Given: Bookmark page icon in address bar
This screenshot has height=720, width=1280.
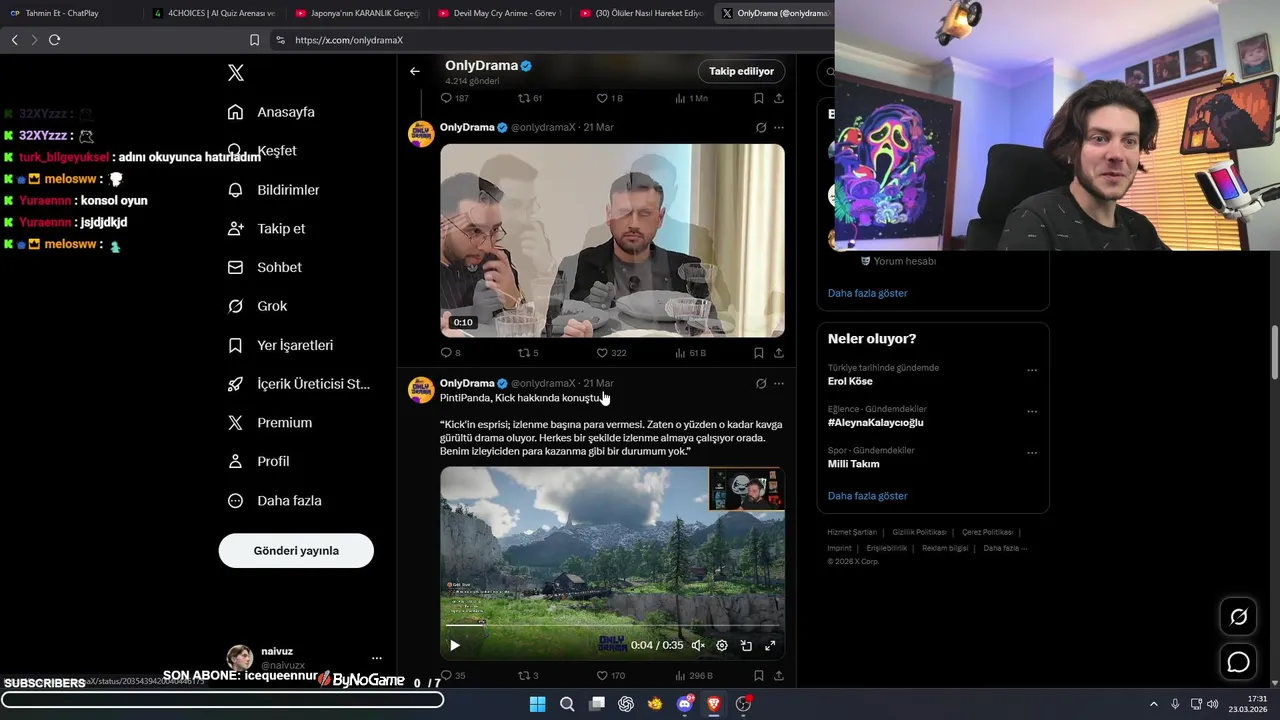Looking at the screenshot, I should pyautogui.click(x=254, y=40).
